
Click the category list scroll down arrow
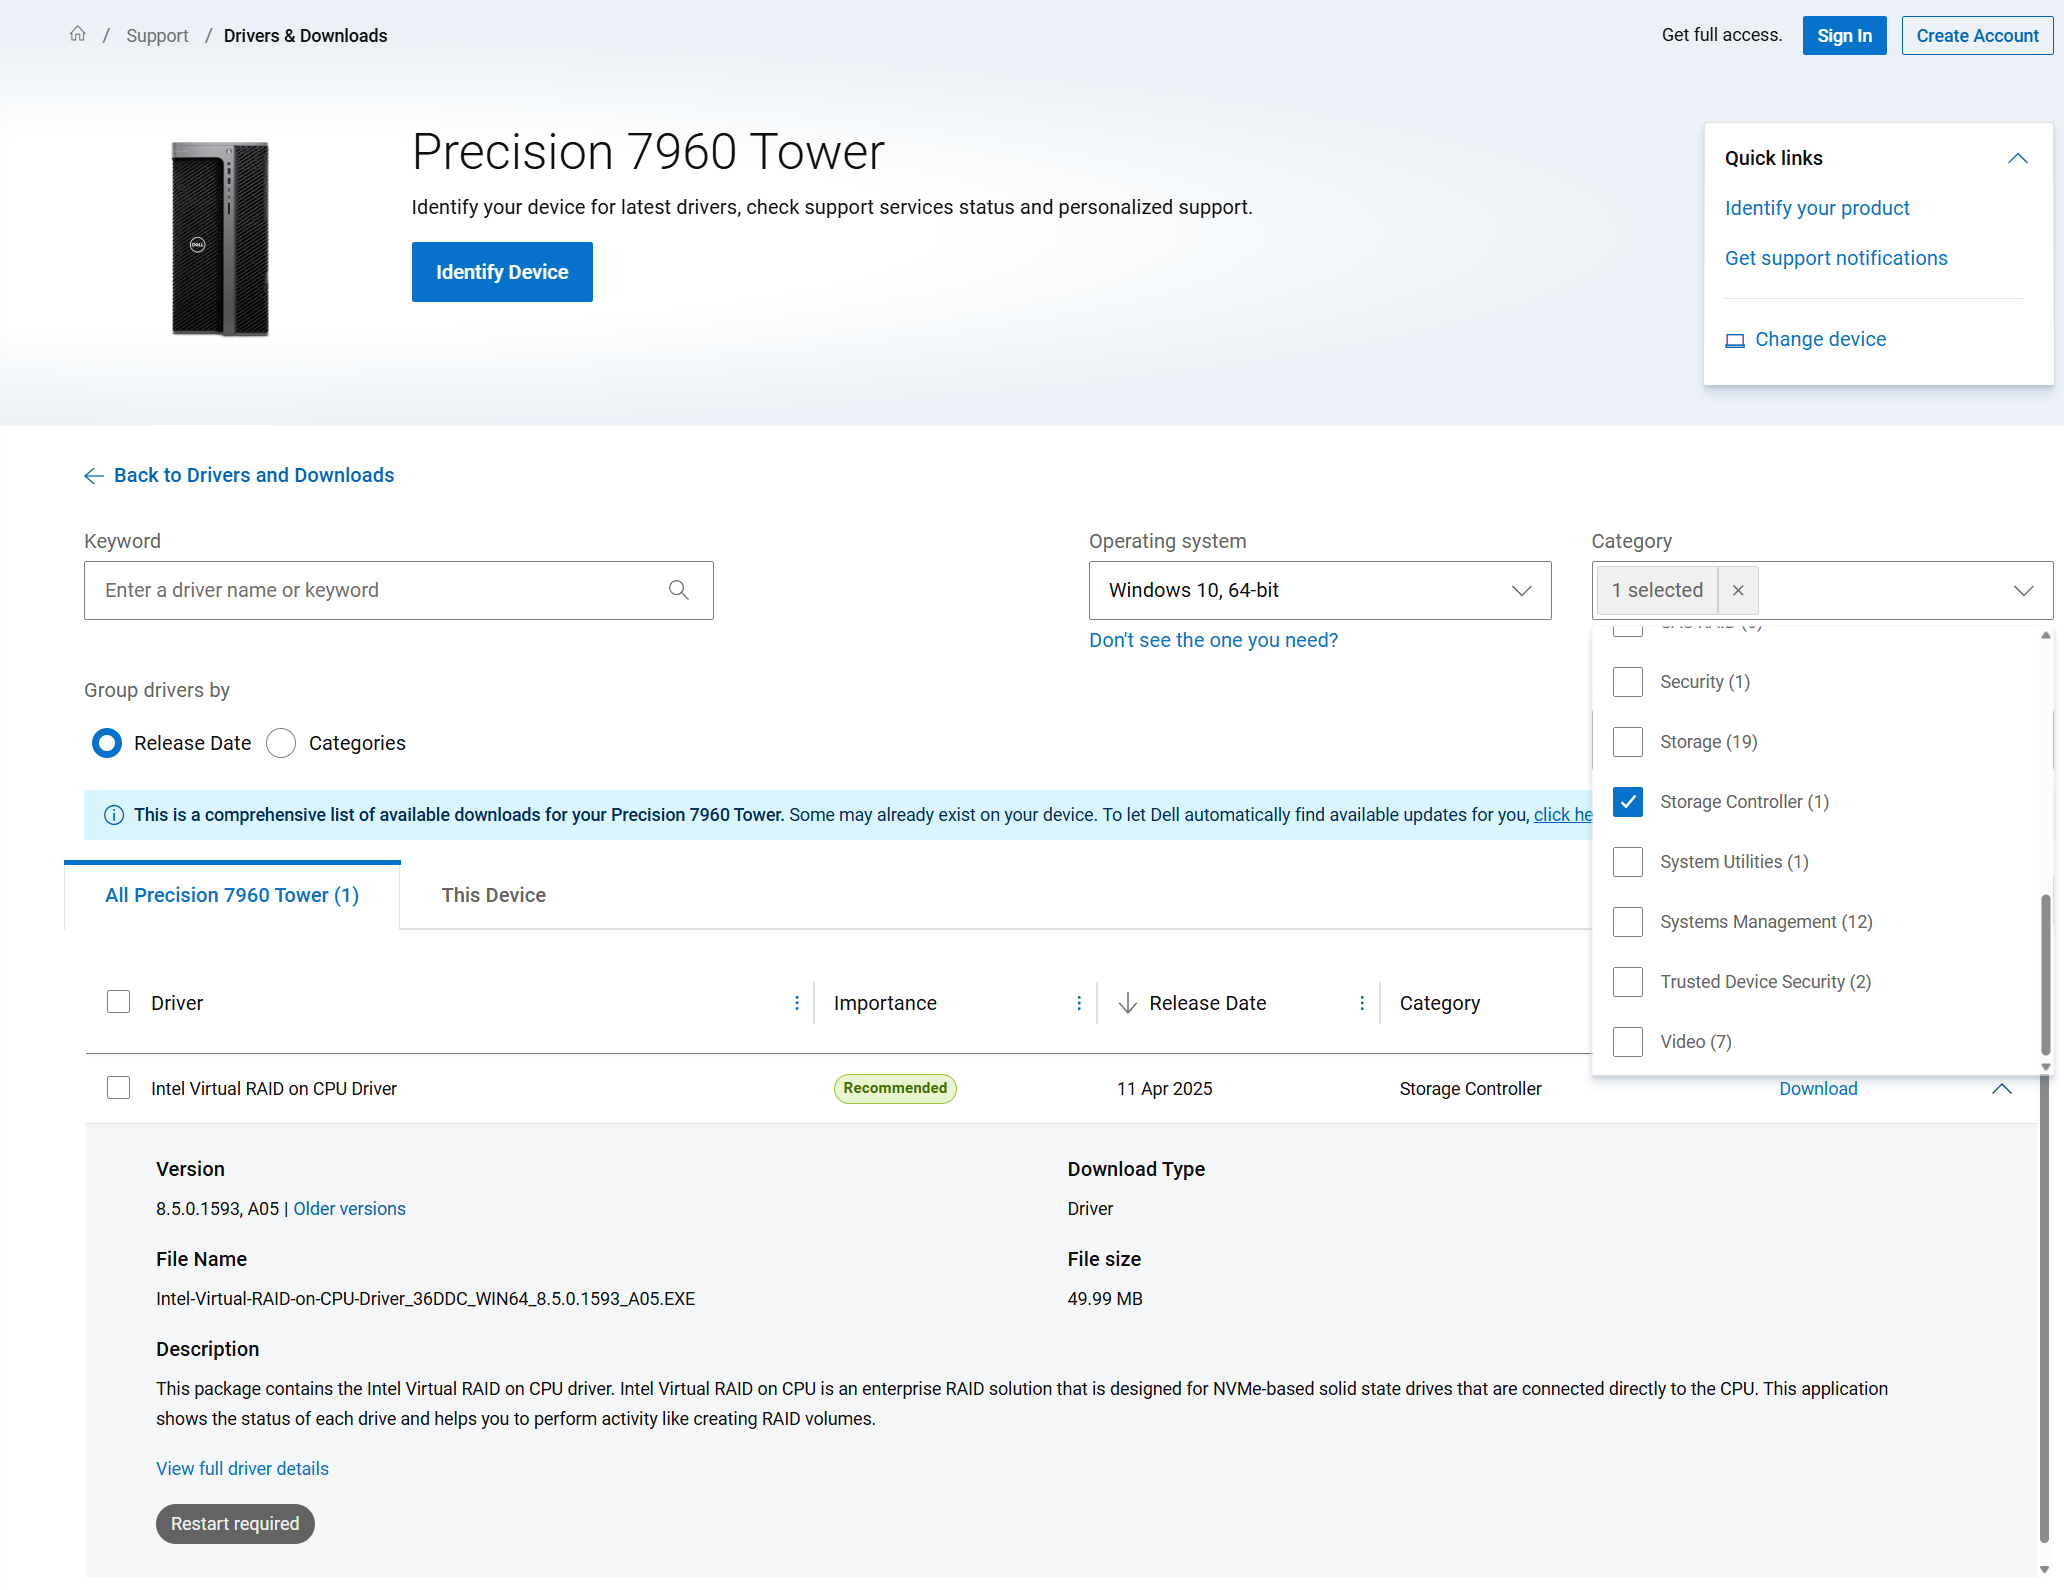[2046, 1066]
